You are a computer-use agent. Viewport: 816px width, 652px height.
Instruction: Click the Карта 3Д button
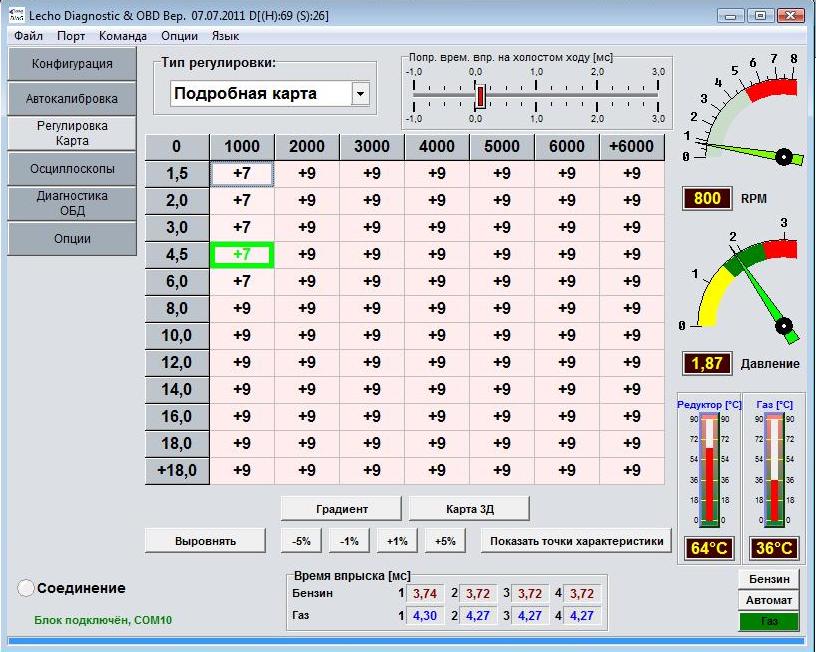[x=469, y=509]
